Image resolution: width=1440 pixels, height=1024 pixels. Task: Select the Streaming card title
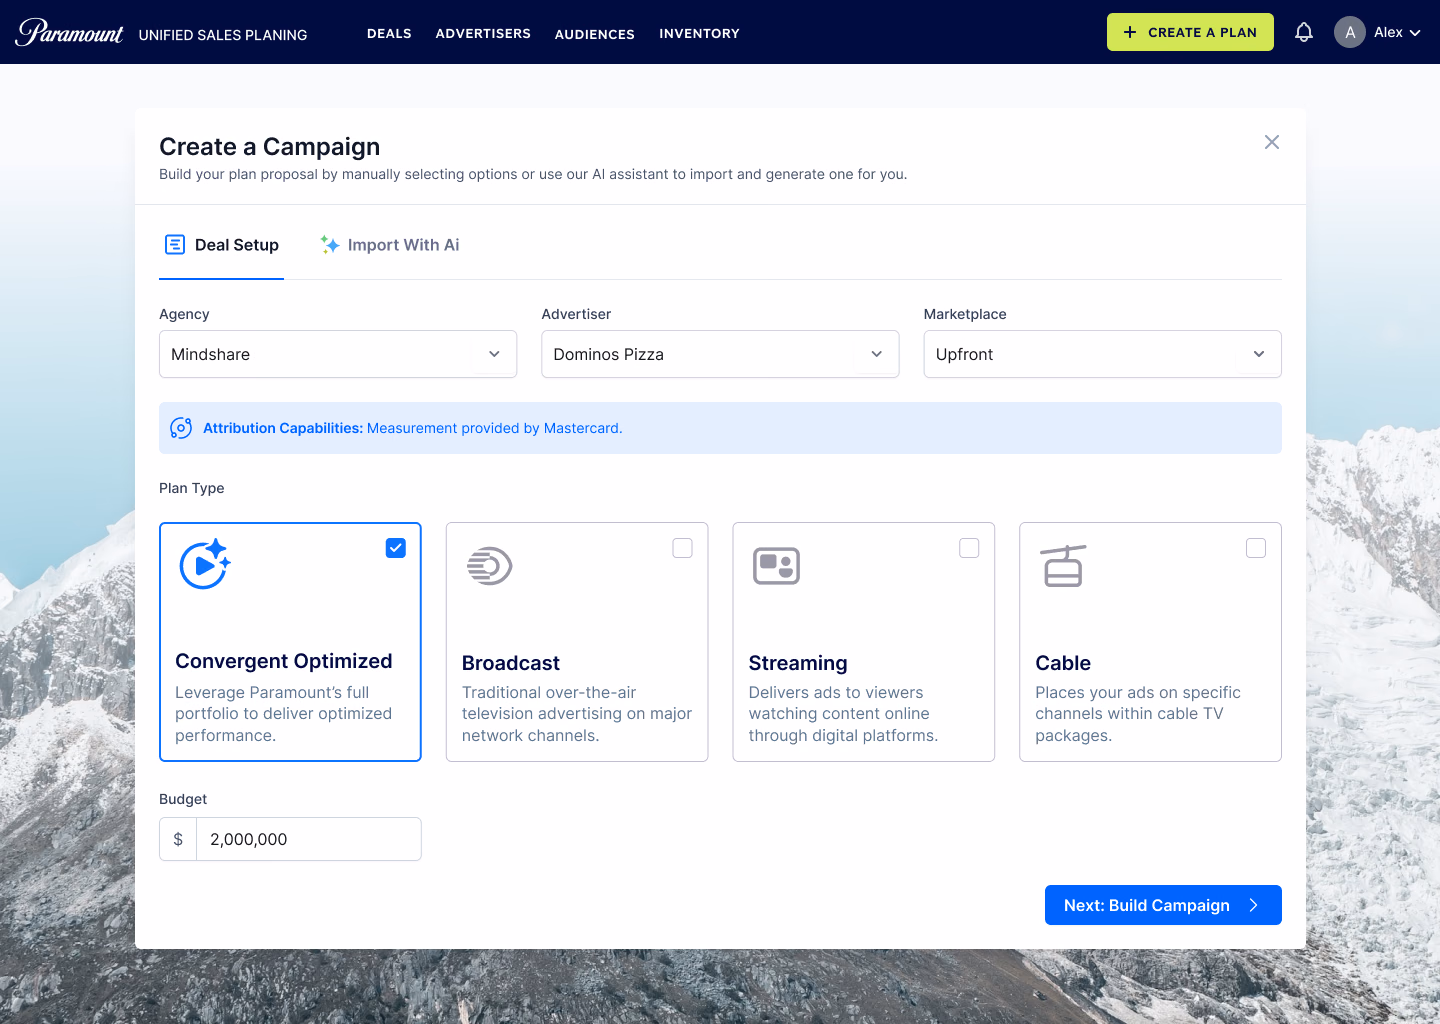point(798,663)
